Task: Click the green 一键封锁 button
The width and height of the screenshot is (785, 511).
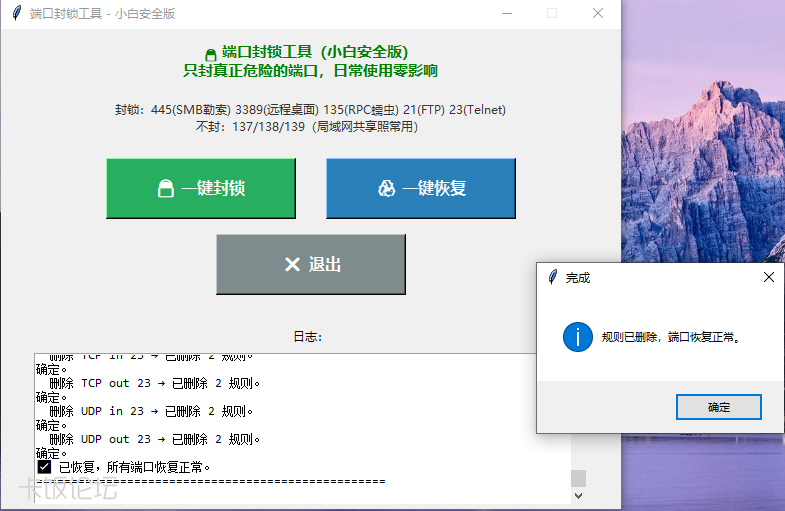Action: tap(201, 188)
